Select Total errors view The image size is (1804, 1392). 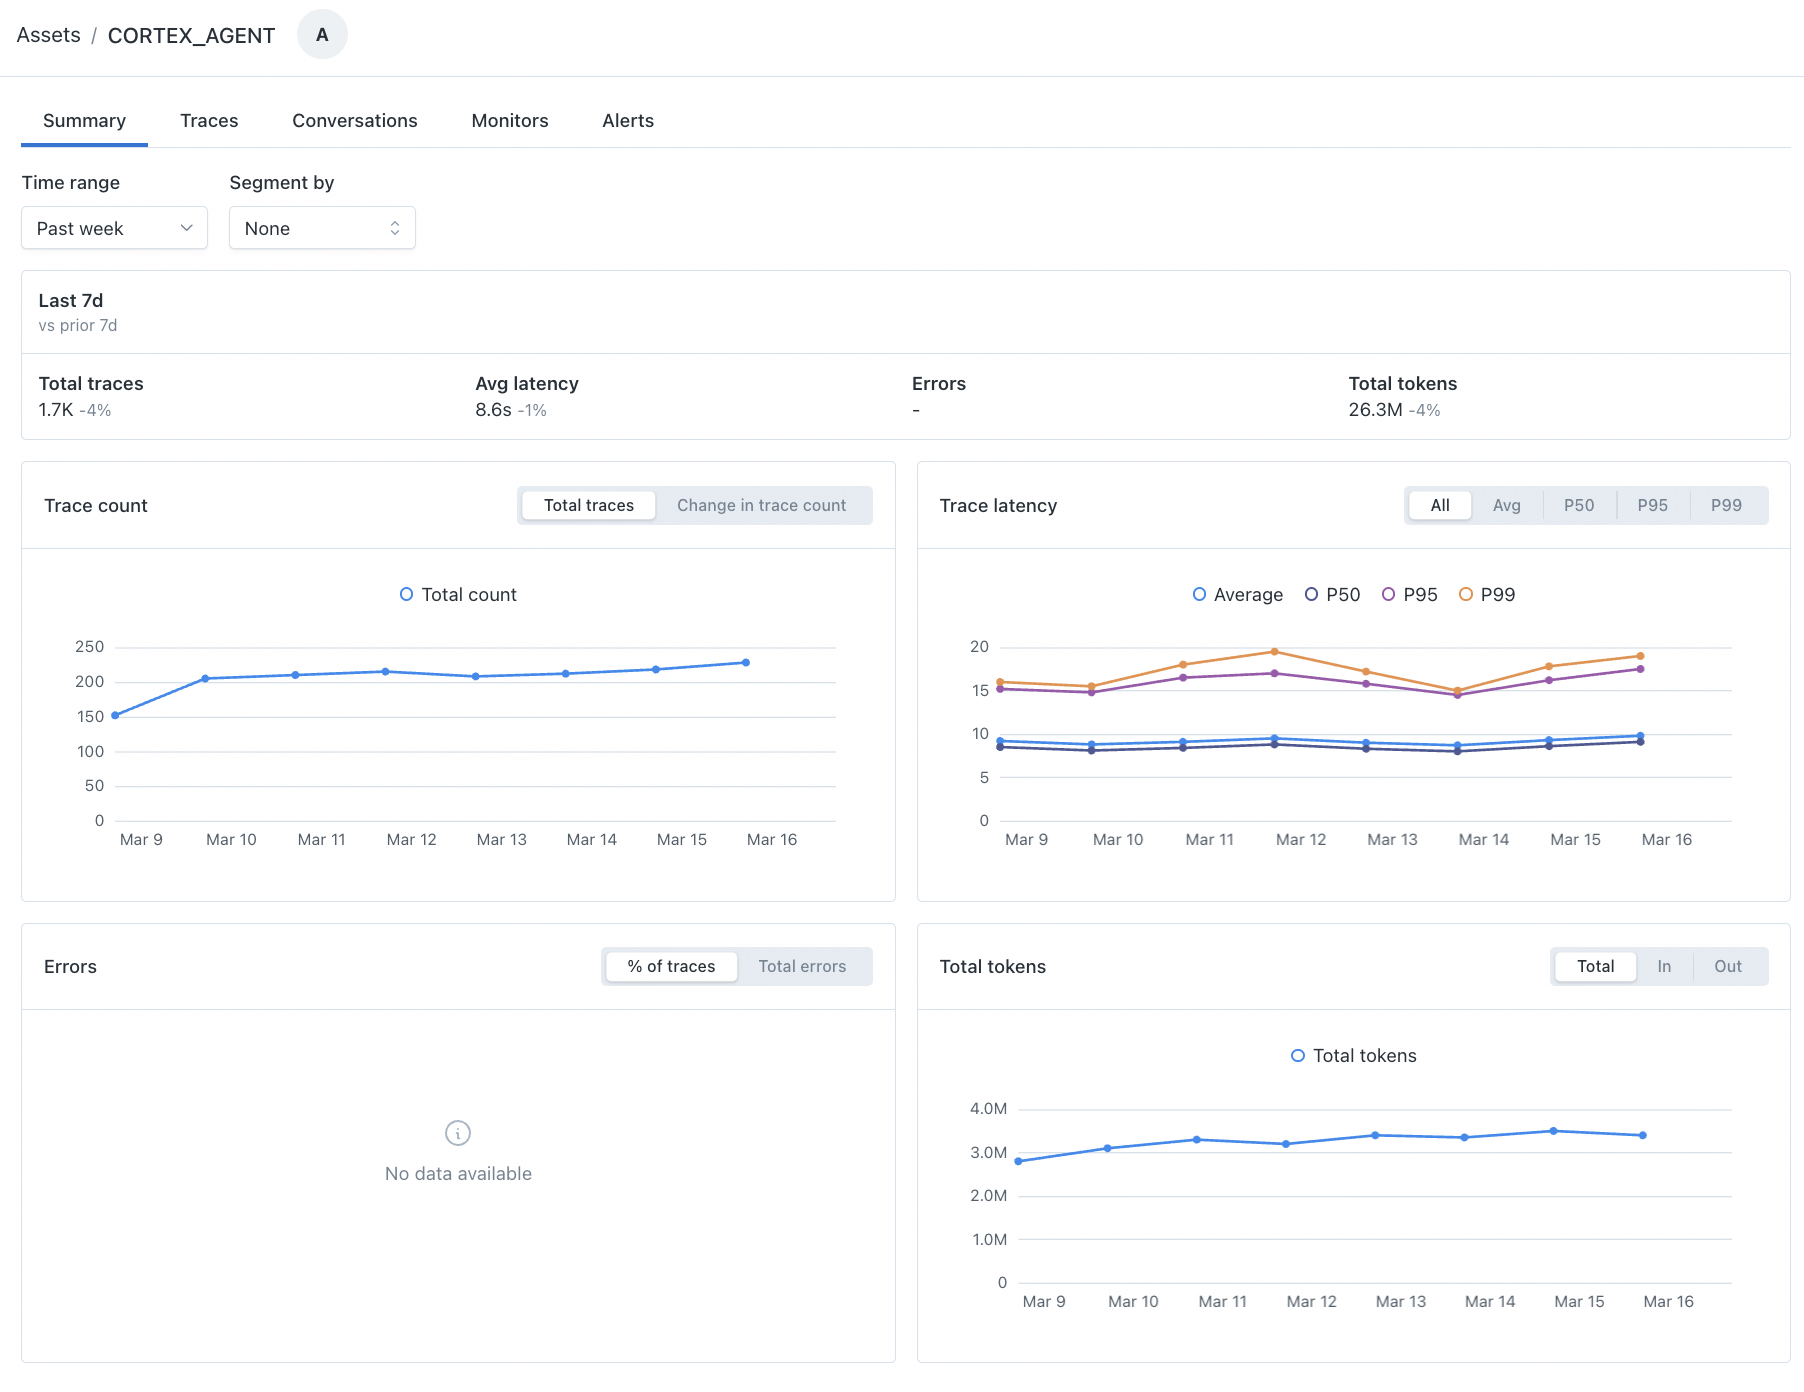[802, 966]
